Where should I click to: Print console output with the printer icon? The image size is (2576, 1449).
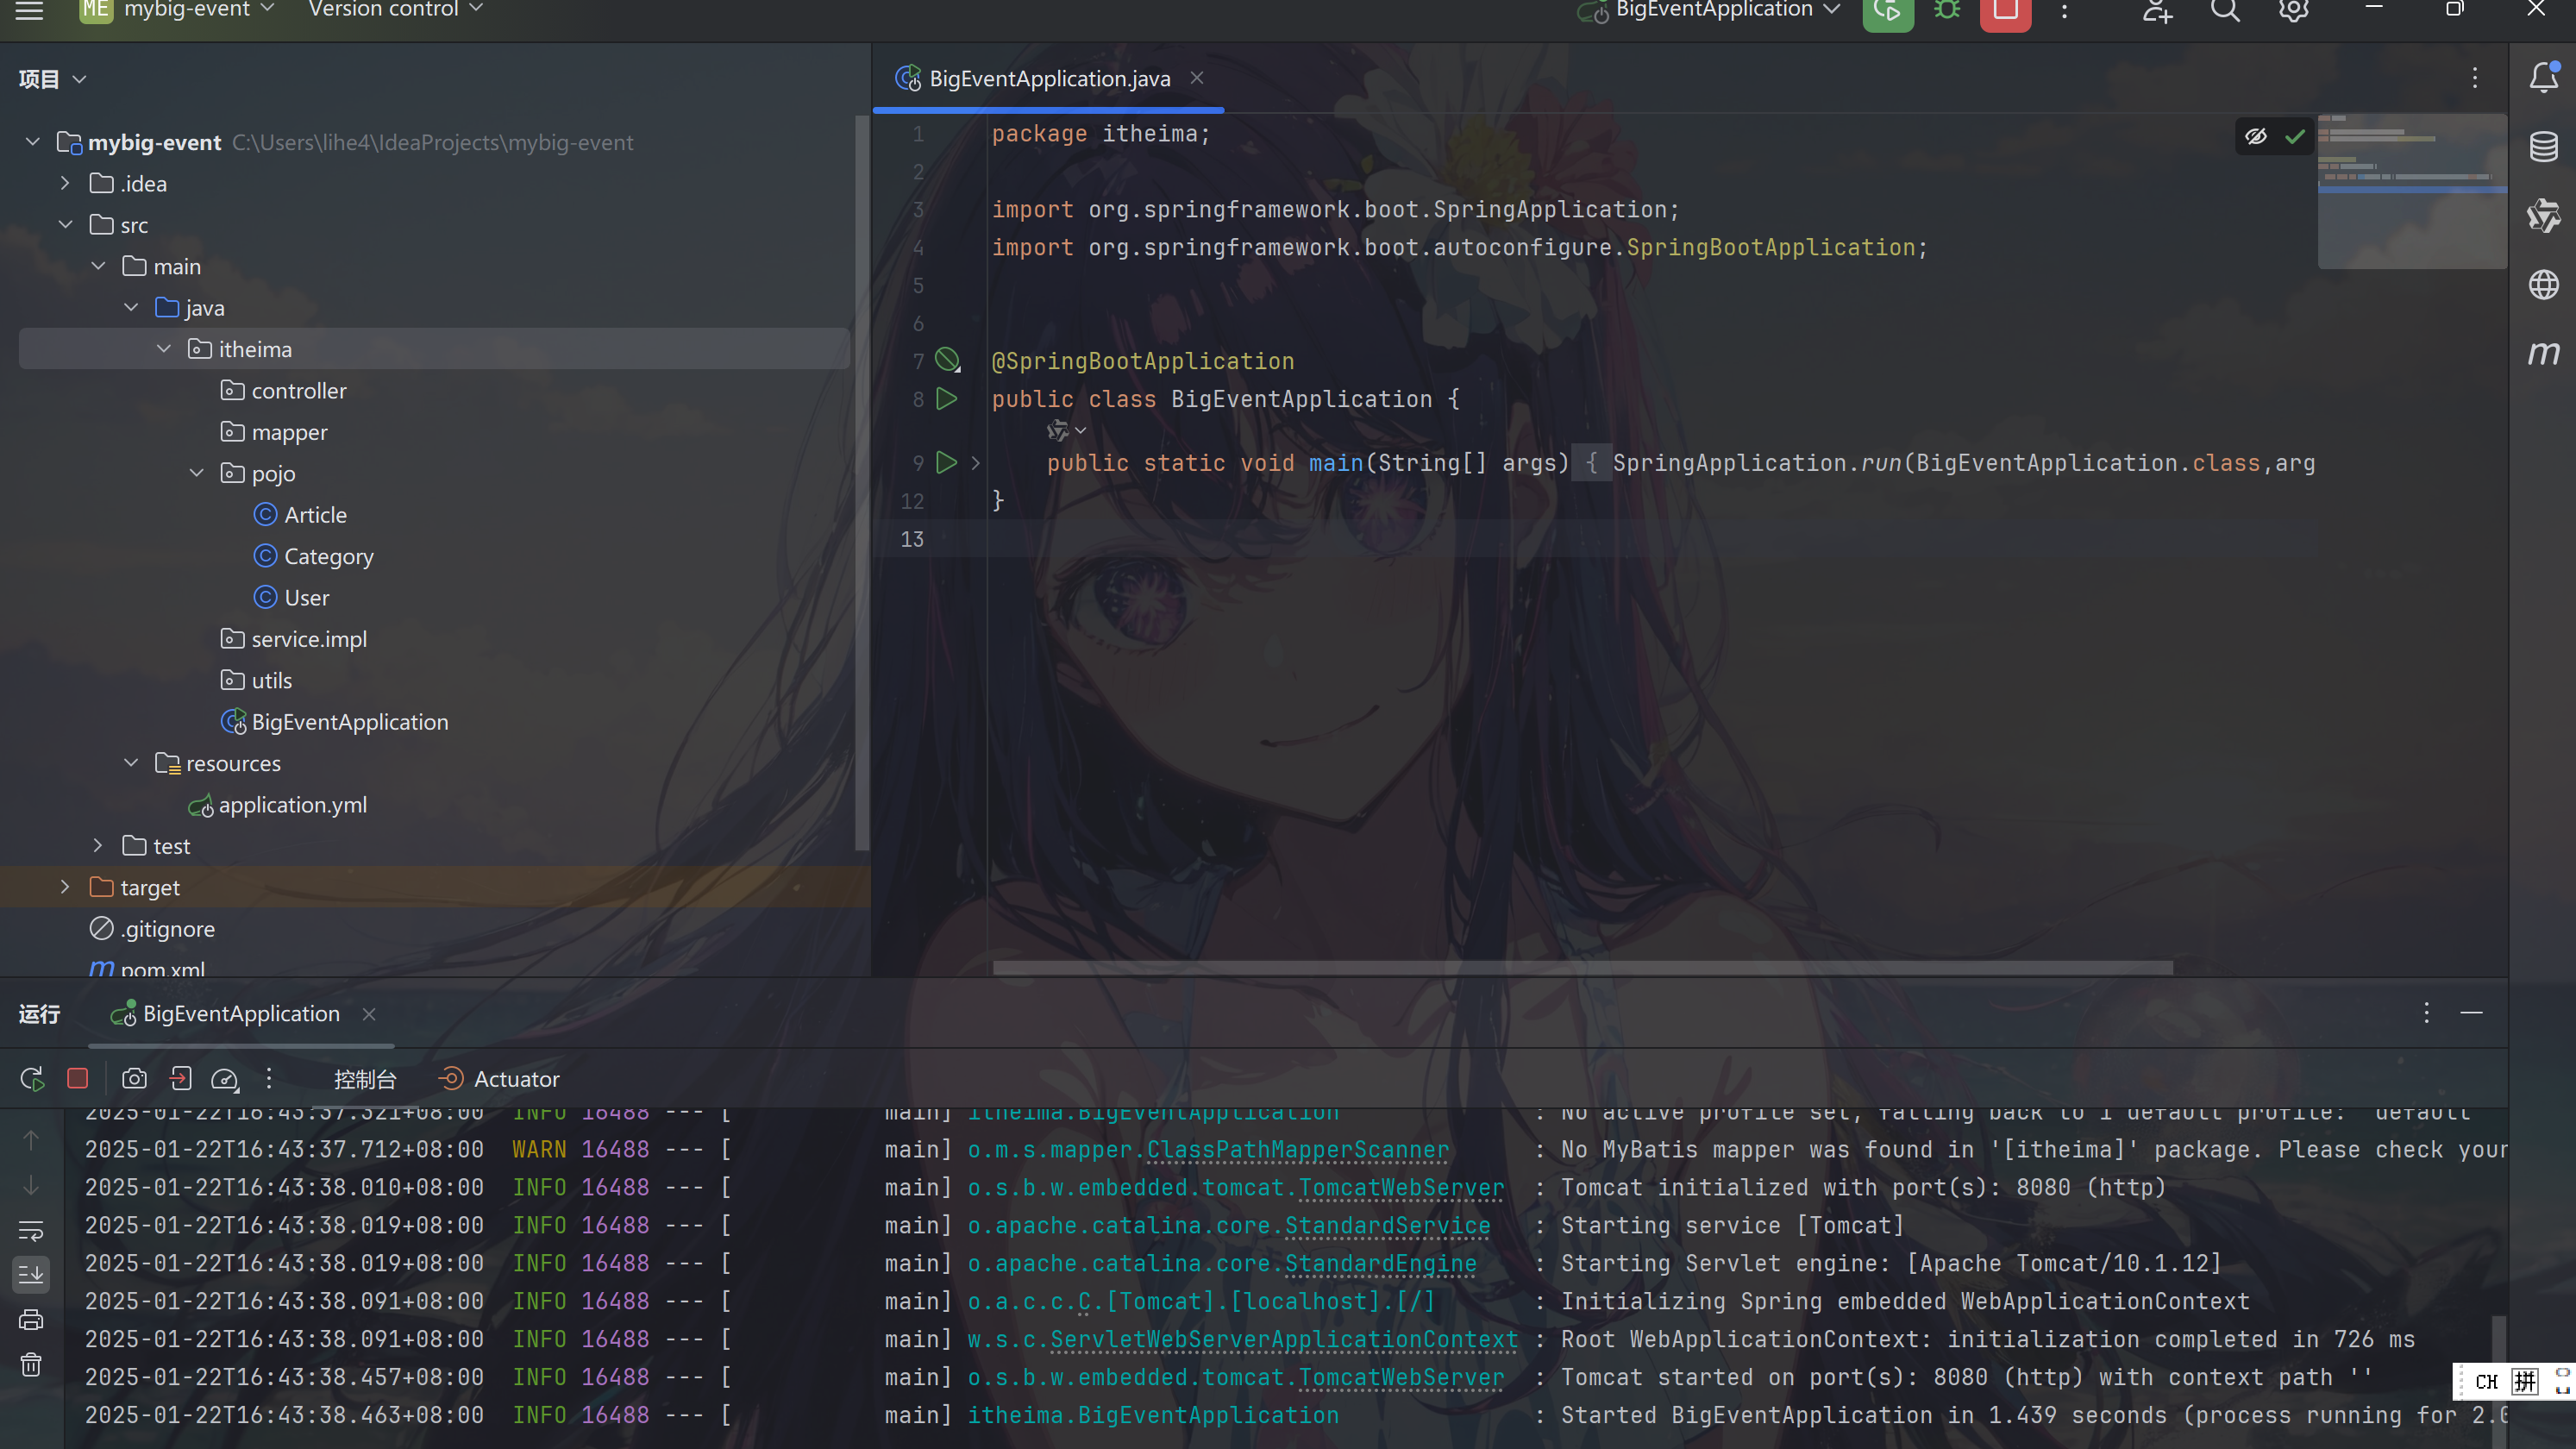pos(31,1320)
